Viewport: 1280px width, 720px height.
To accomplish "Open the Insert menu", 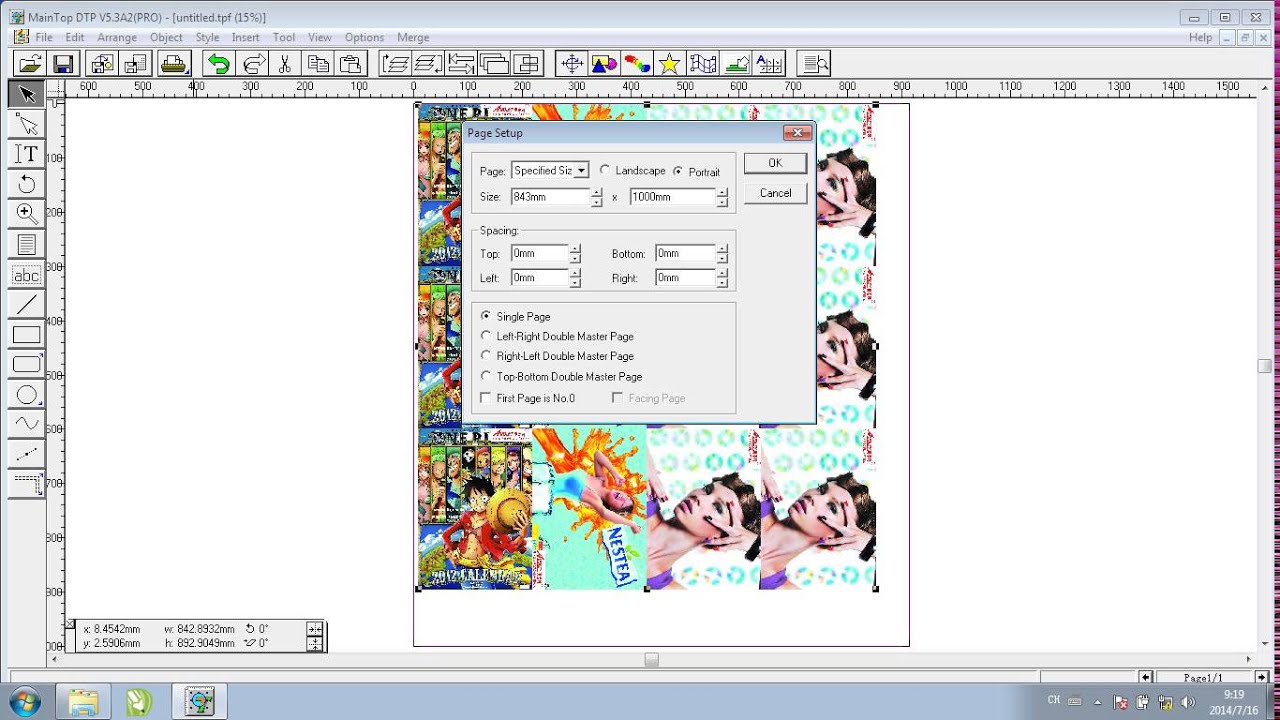I will [x=246, y=37].
